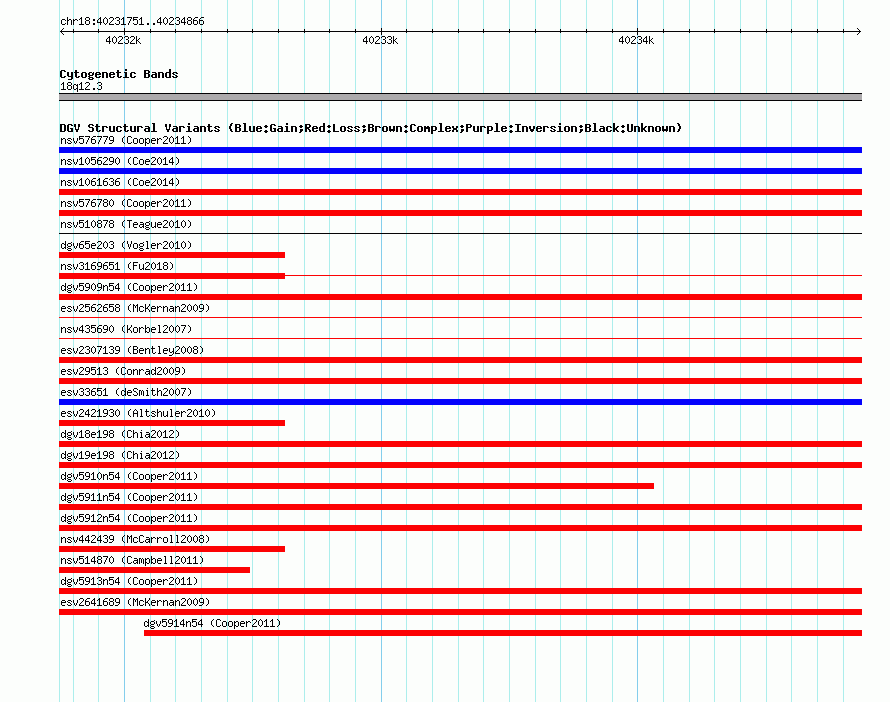This screenshot has height=702, width=890.
Task: Click the red bar under dgv5911n54
Action: tap(460, 507)
